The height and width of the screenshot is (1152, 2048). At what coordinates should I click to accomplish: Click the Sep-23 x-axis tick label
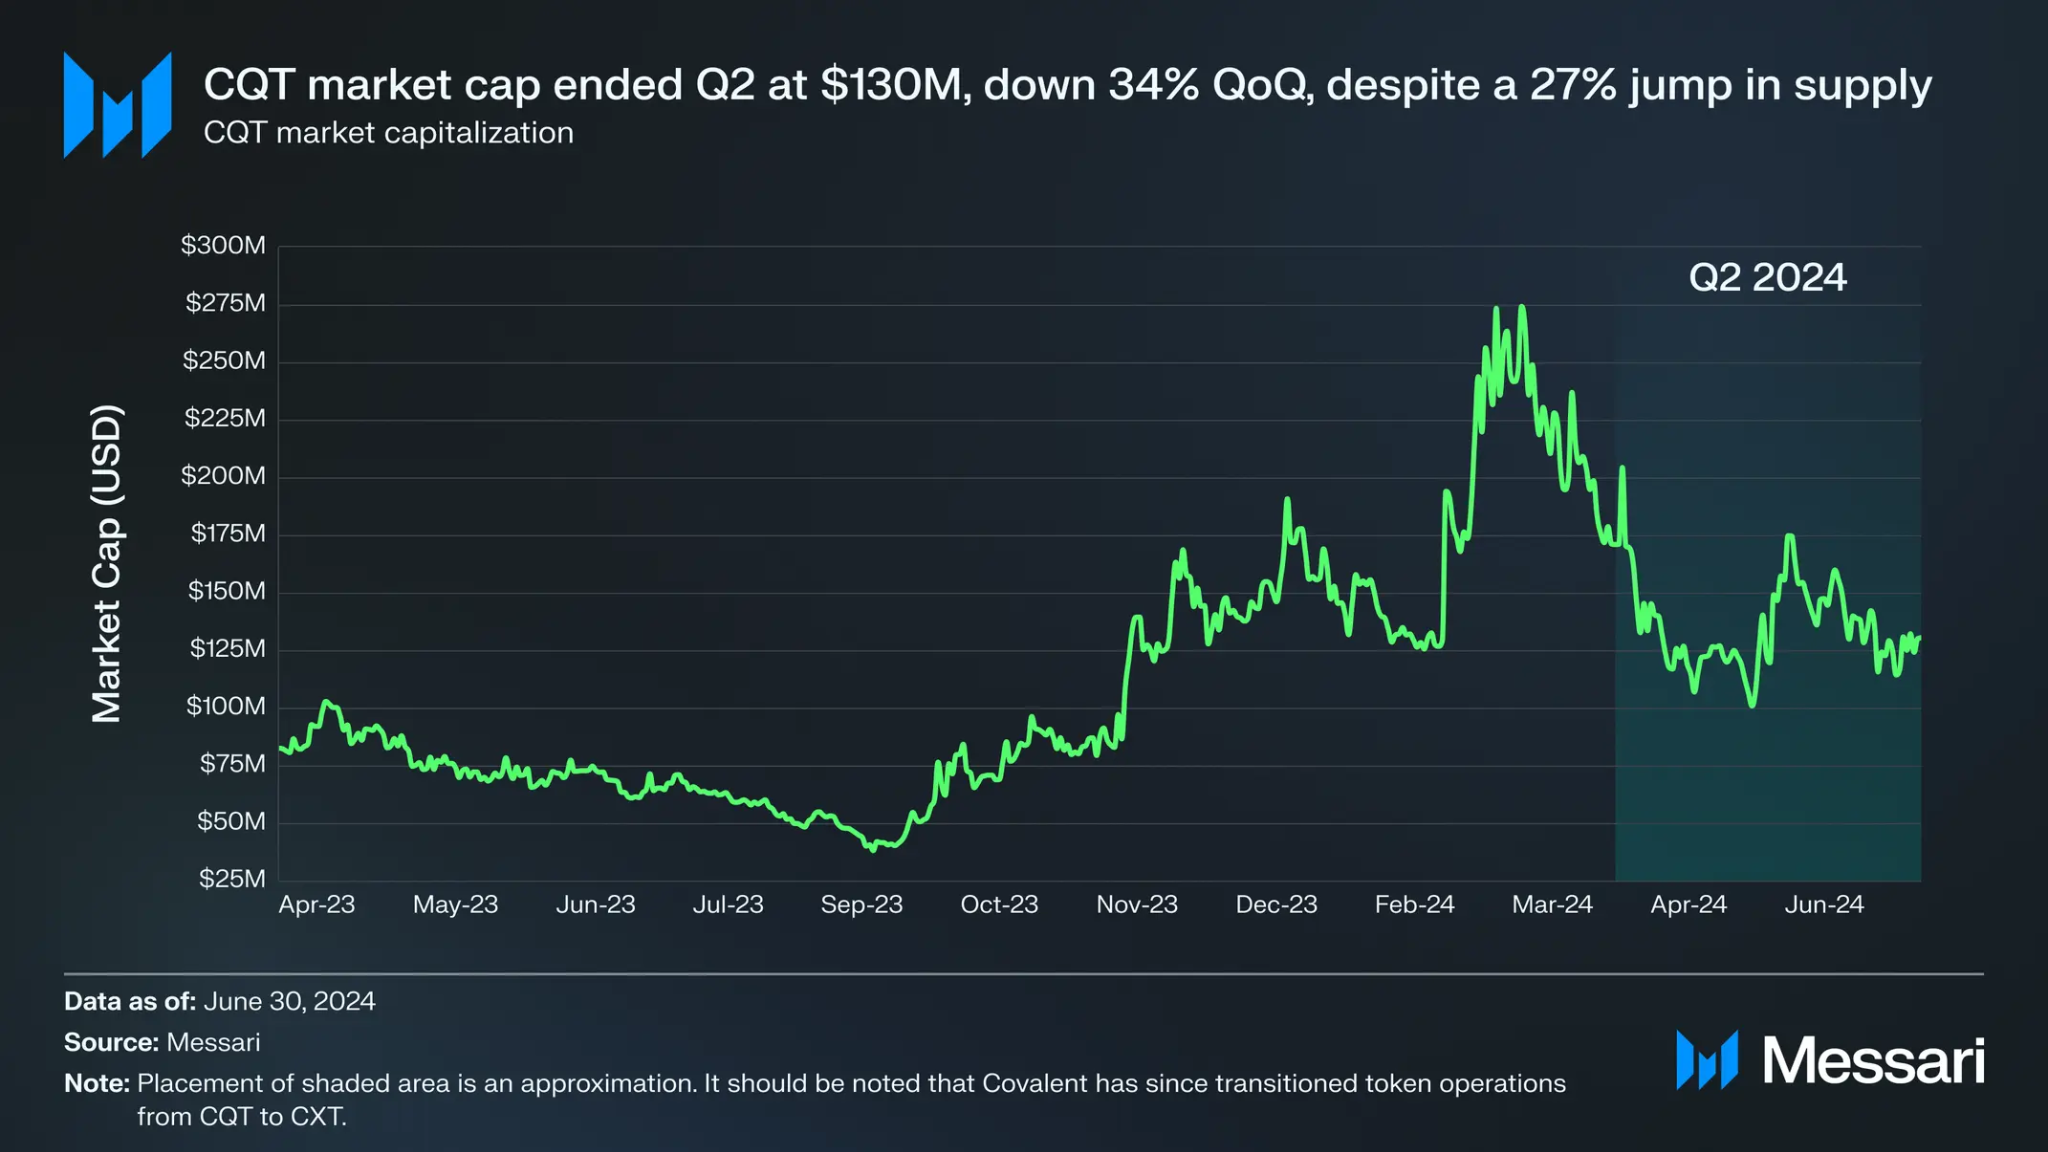pos(861,904)
